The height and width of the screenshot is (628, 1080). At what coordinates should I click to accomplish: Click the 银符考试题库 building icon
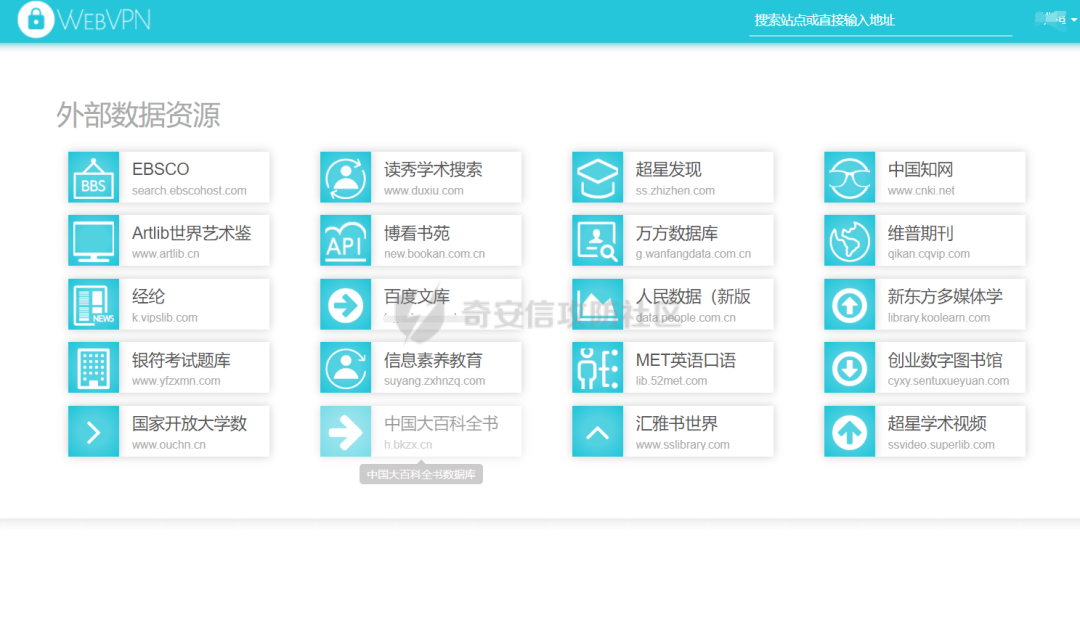point(94,368)
